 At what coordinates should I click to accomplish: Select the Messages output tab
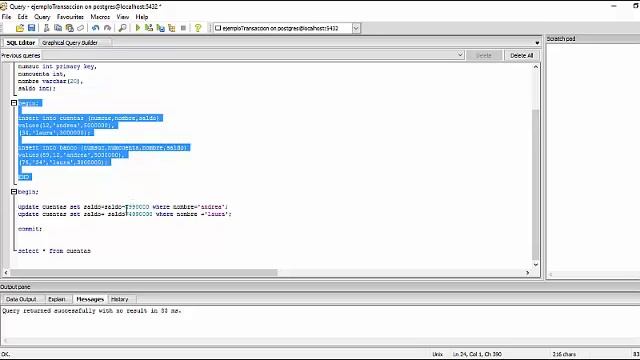tap(90, 299)
